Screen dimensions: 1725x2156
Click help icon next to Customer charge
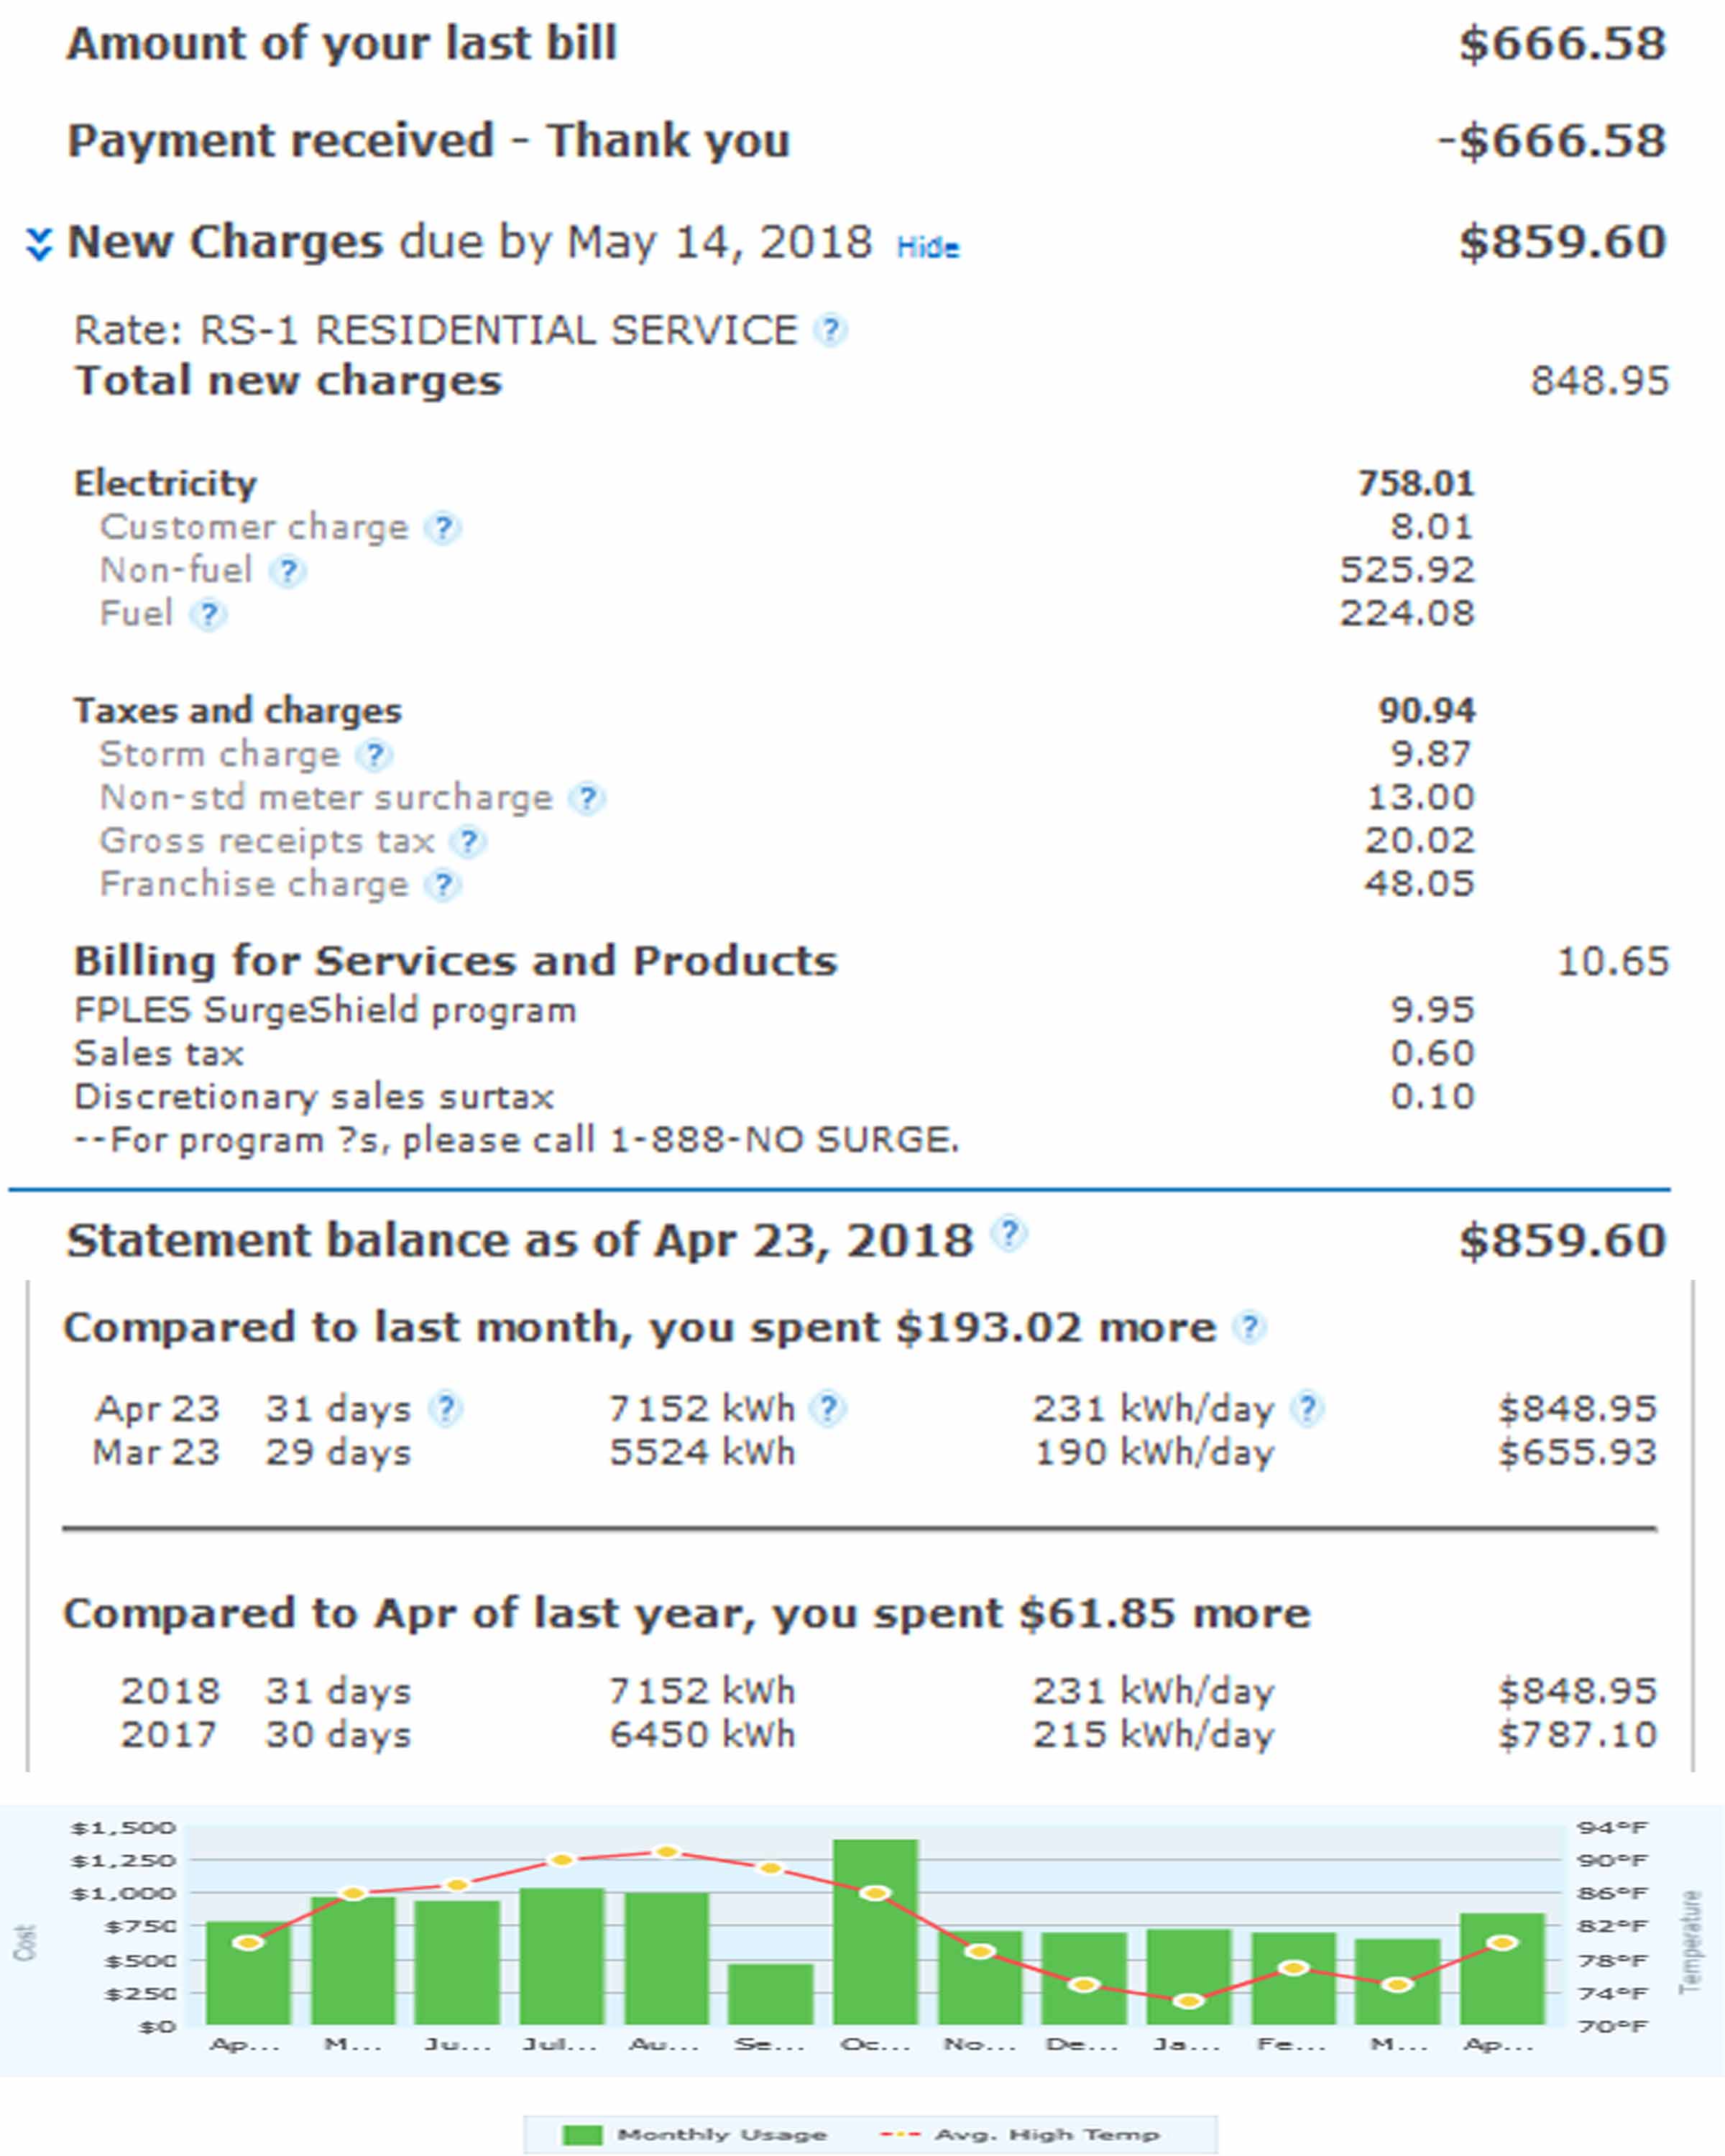[x=442, y=527]
